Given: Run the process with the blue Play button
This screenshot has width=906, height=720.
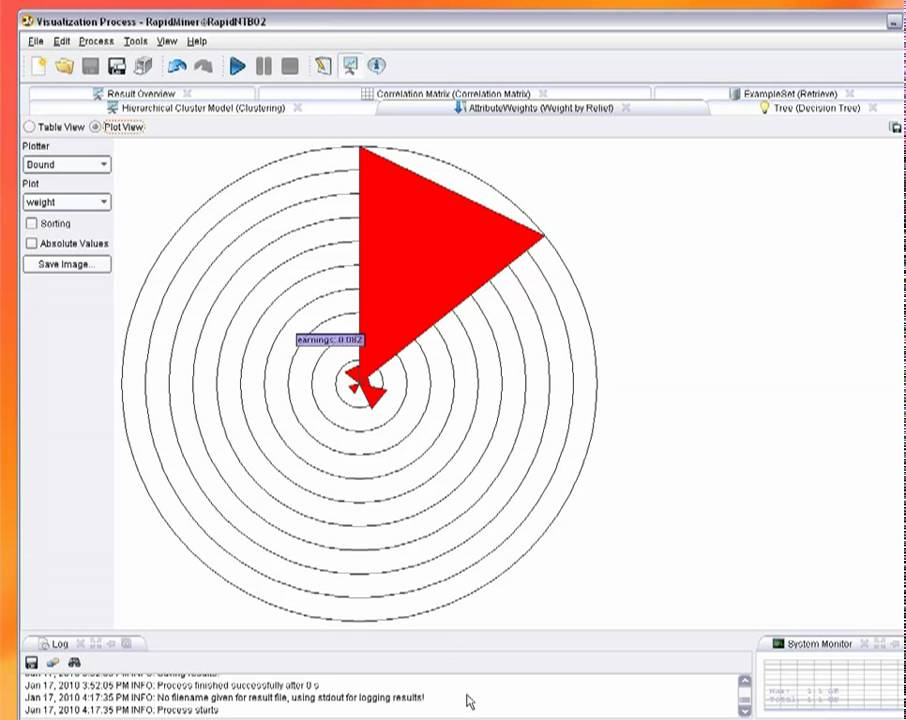Looking at the screenshot, I should click(237, 66).
